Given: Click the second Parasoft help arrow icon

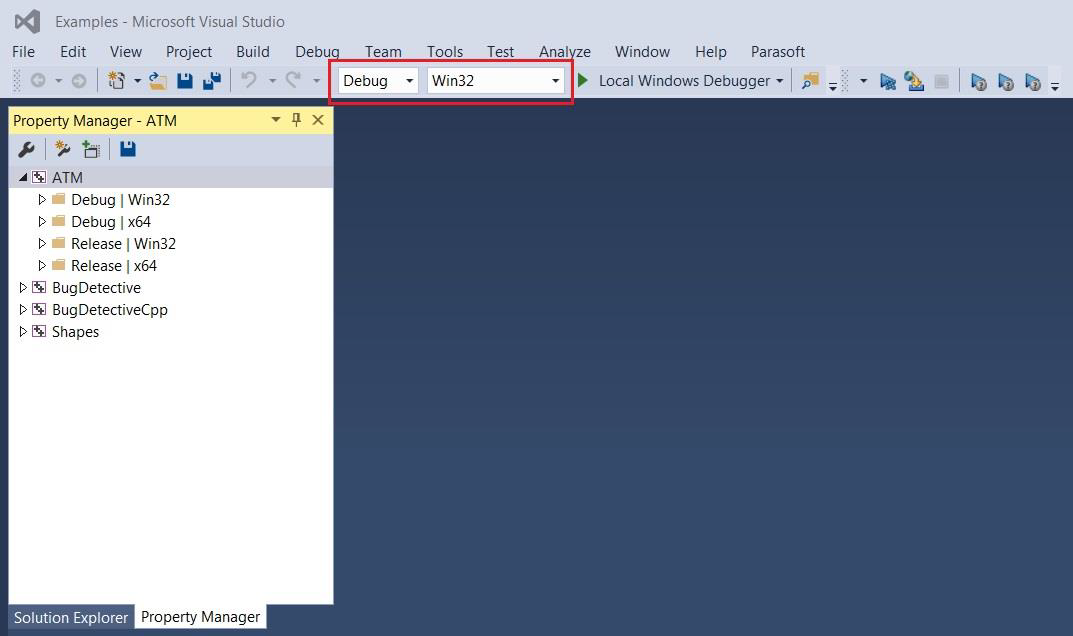Looking at the screenshot, I should pos(1005,81).
